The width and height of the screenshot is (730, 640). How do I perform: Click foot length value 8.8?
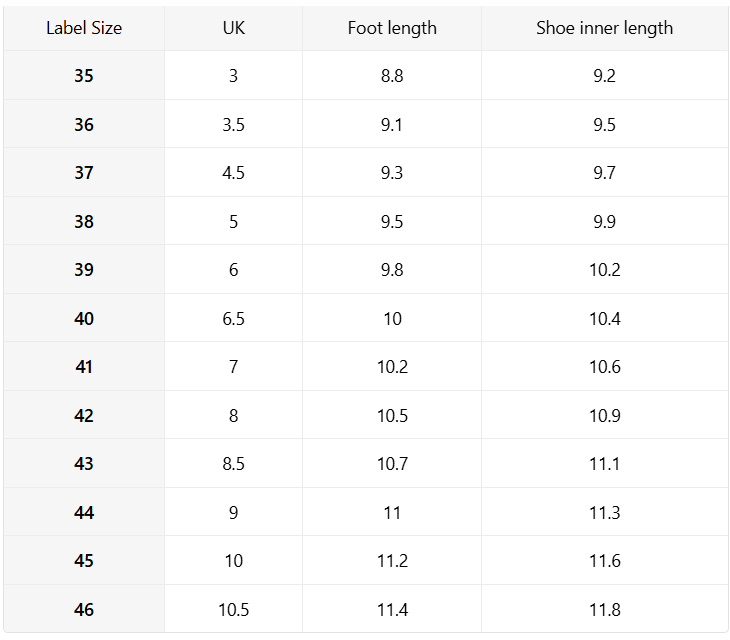pos(392,76)
